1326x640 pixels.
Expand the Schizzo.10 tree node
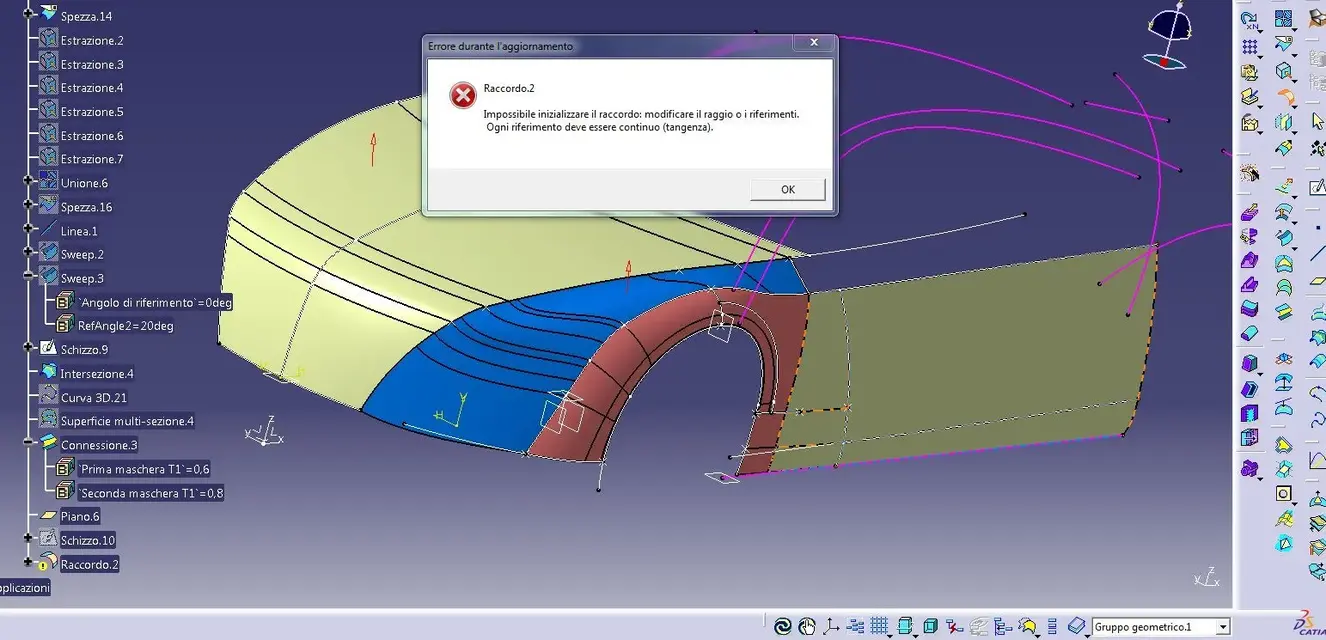pos(28,539)
